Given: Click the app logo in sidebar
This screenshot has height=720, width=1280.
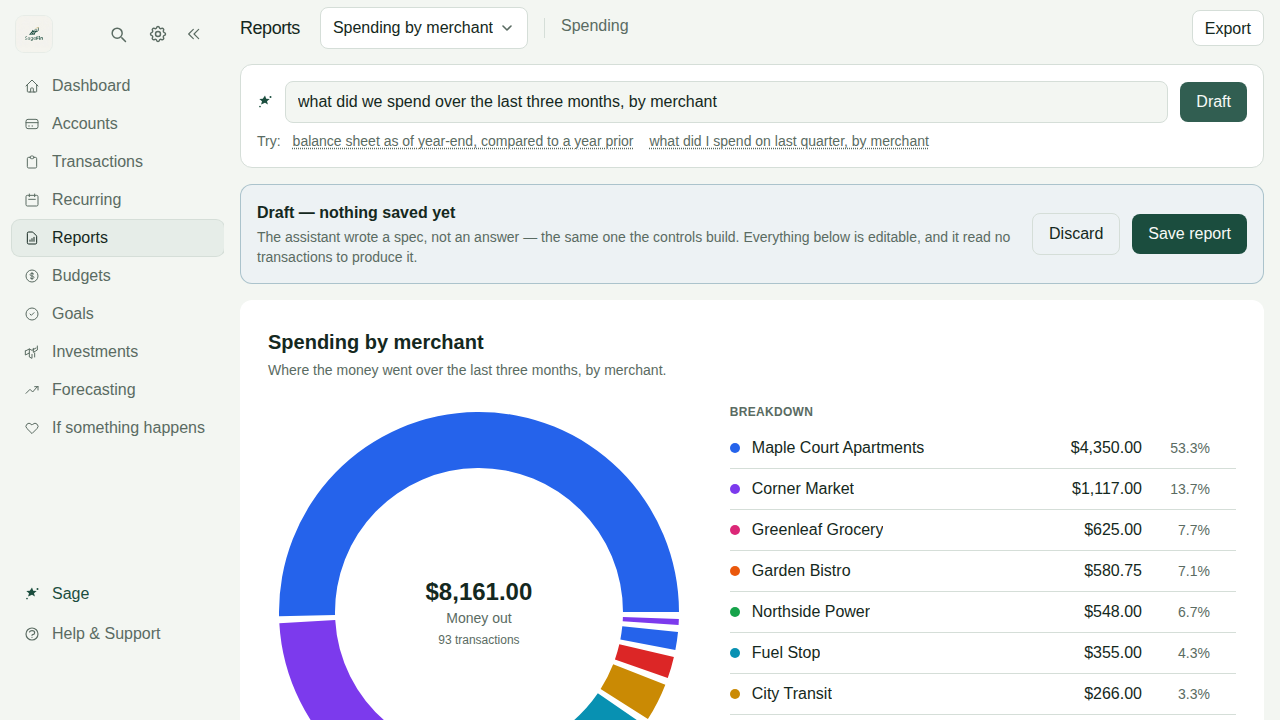Looking at the screenshot, I should point(34,34).
